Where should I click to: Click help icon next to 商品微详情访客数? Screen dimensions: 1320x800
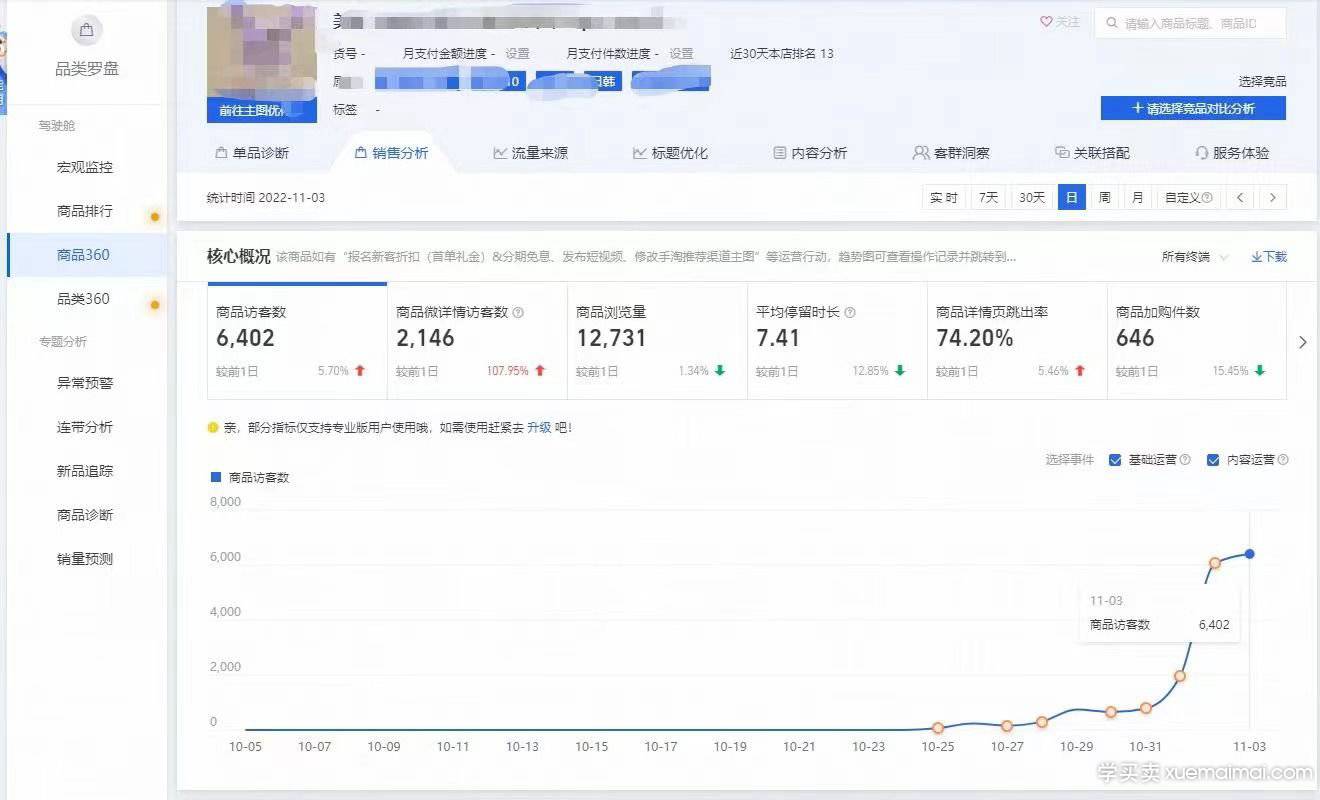coord(518,312)
